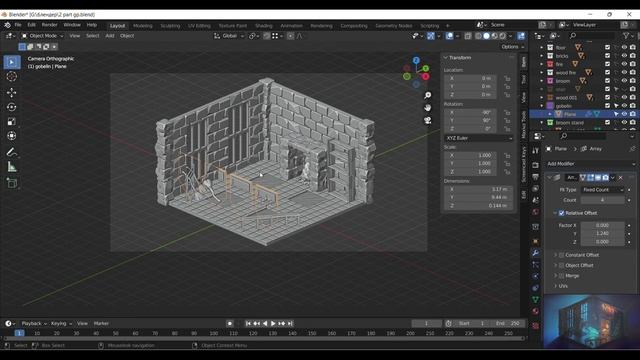Image resolution: width=640 pixels, height=360 pixels.
Task: Click the viewport zoom magnifier icon
Action: tap(427, 95)
